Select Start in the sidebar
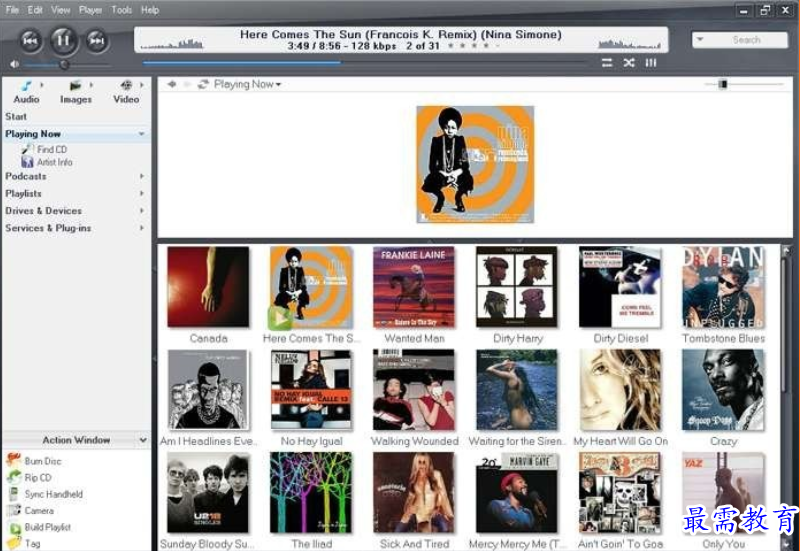805x551 pixels. [16, 117]
